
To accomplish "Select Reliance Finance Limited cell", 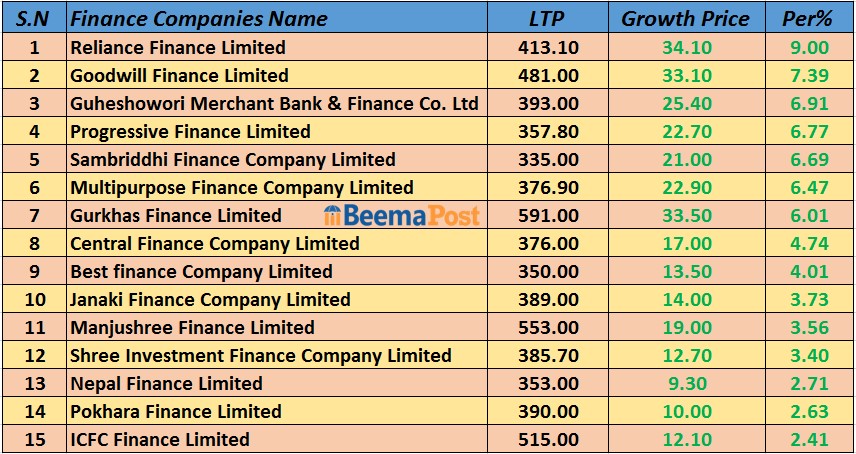I will [178, 47].
